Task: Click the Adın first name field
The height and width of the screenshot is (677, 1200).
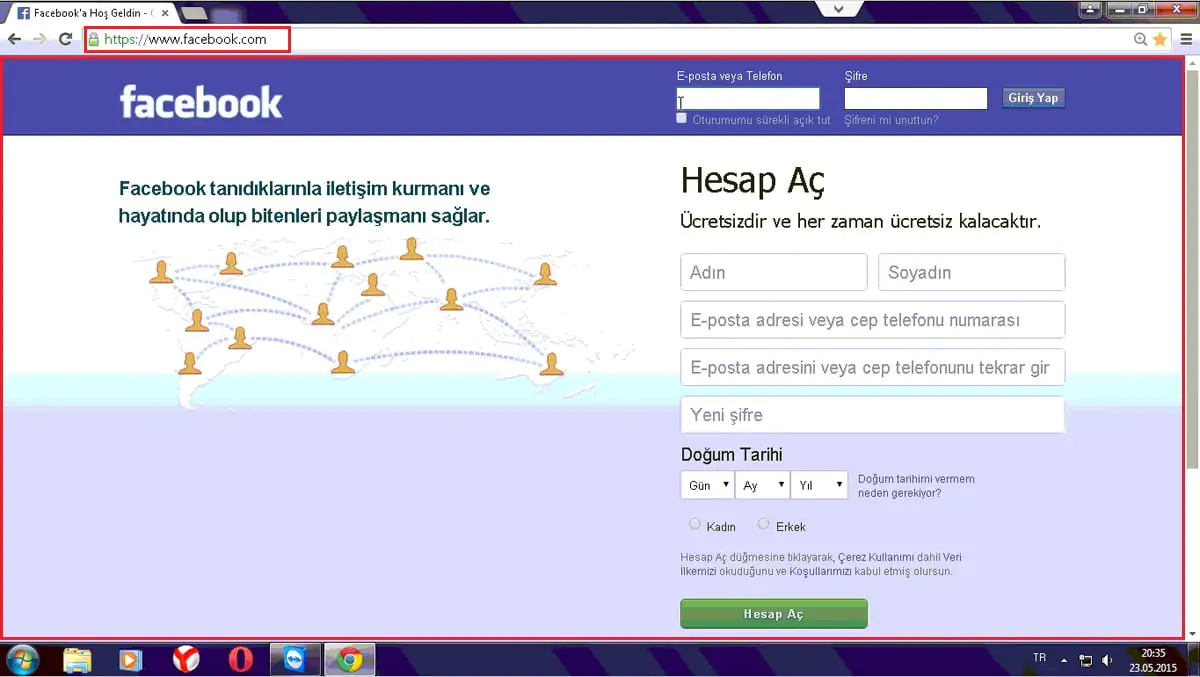Action: click(774, 272)
